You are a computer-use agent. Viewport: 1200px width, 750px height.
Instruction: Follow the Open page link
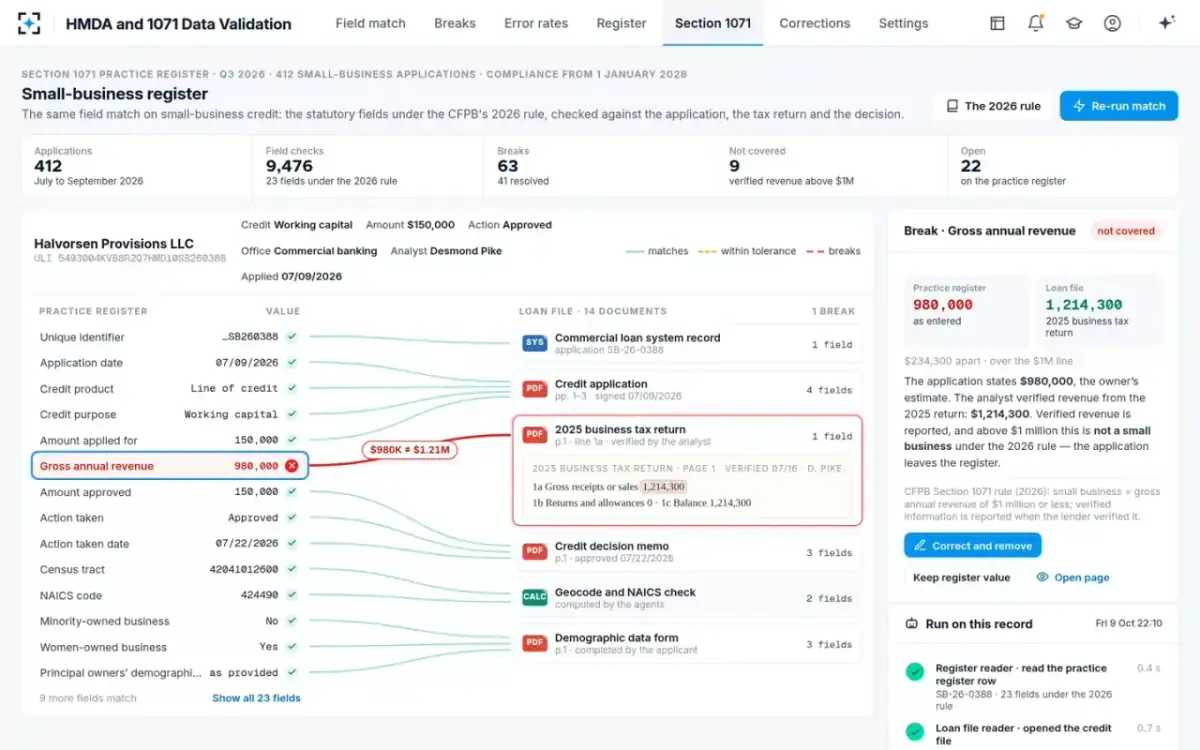point(1073,578)
